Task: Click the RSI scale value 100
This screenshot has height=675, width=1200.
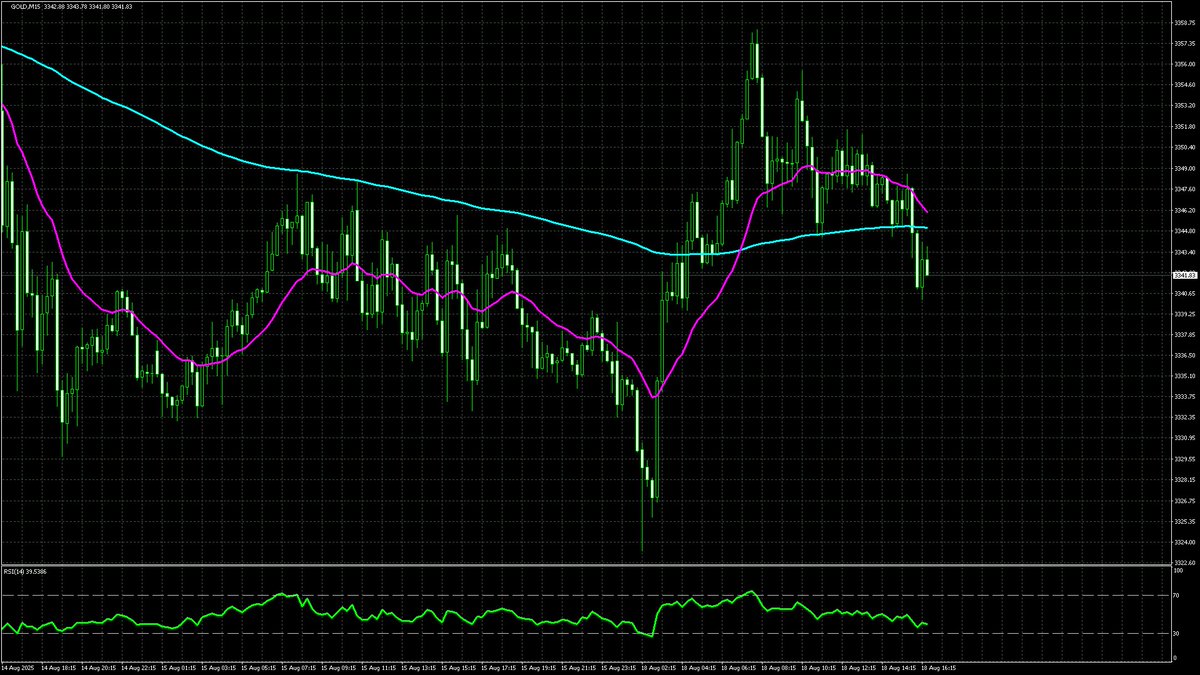Action: pyautogui.click(x=1178, y=571)
